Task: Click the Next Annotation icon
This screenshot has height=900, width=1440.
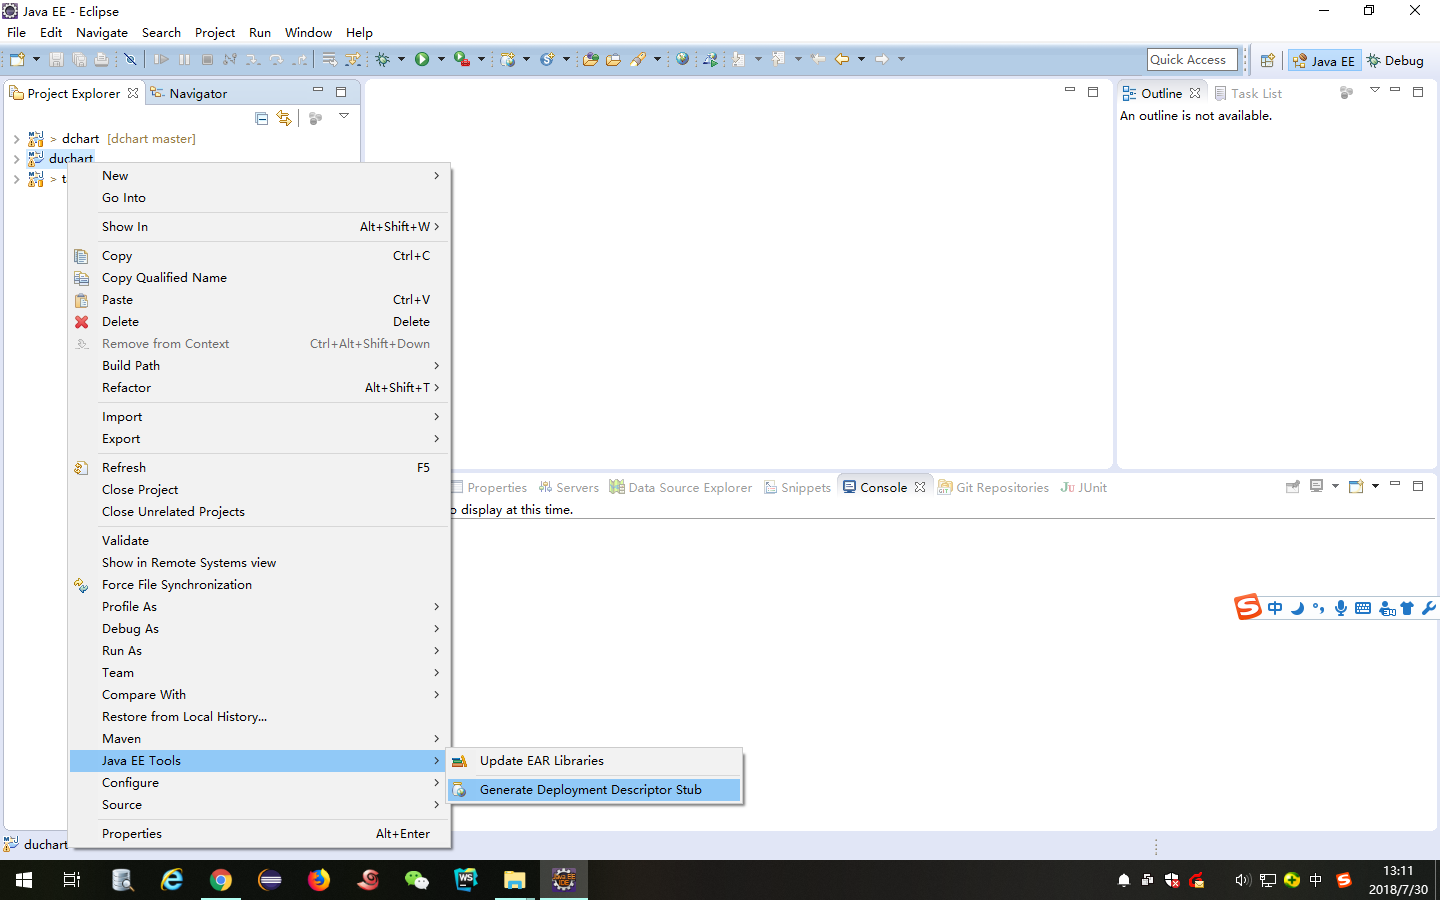Action: (738, 59)
